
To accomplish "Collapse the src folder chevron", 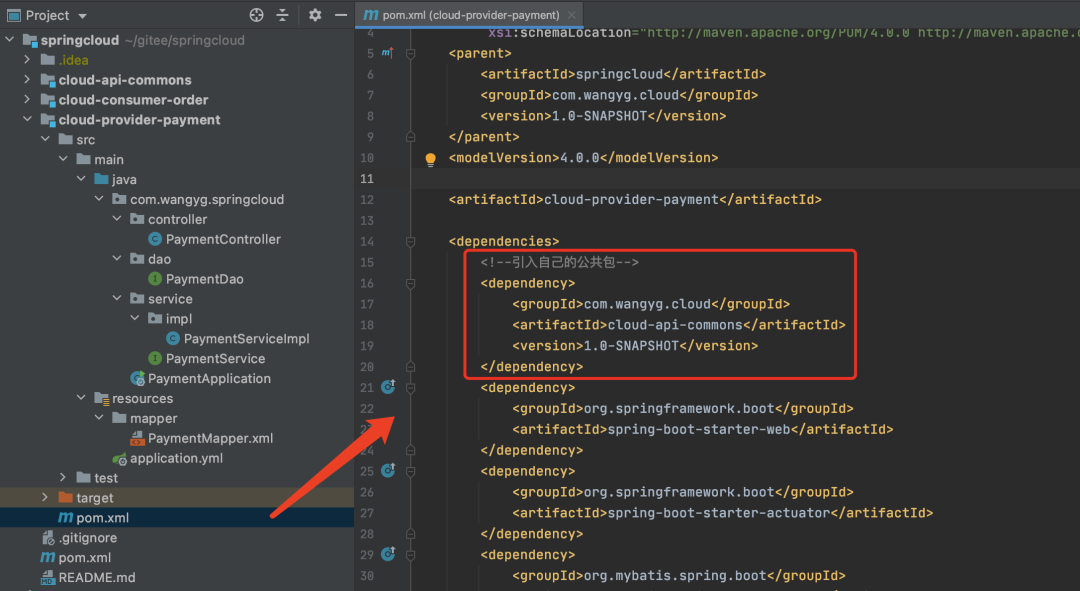I will [45, 139].
